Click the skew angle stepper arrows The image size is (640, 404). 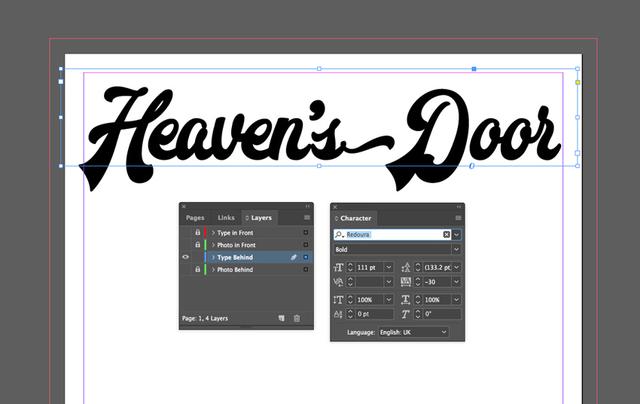click(418, 314)
